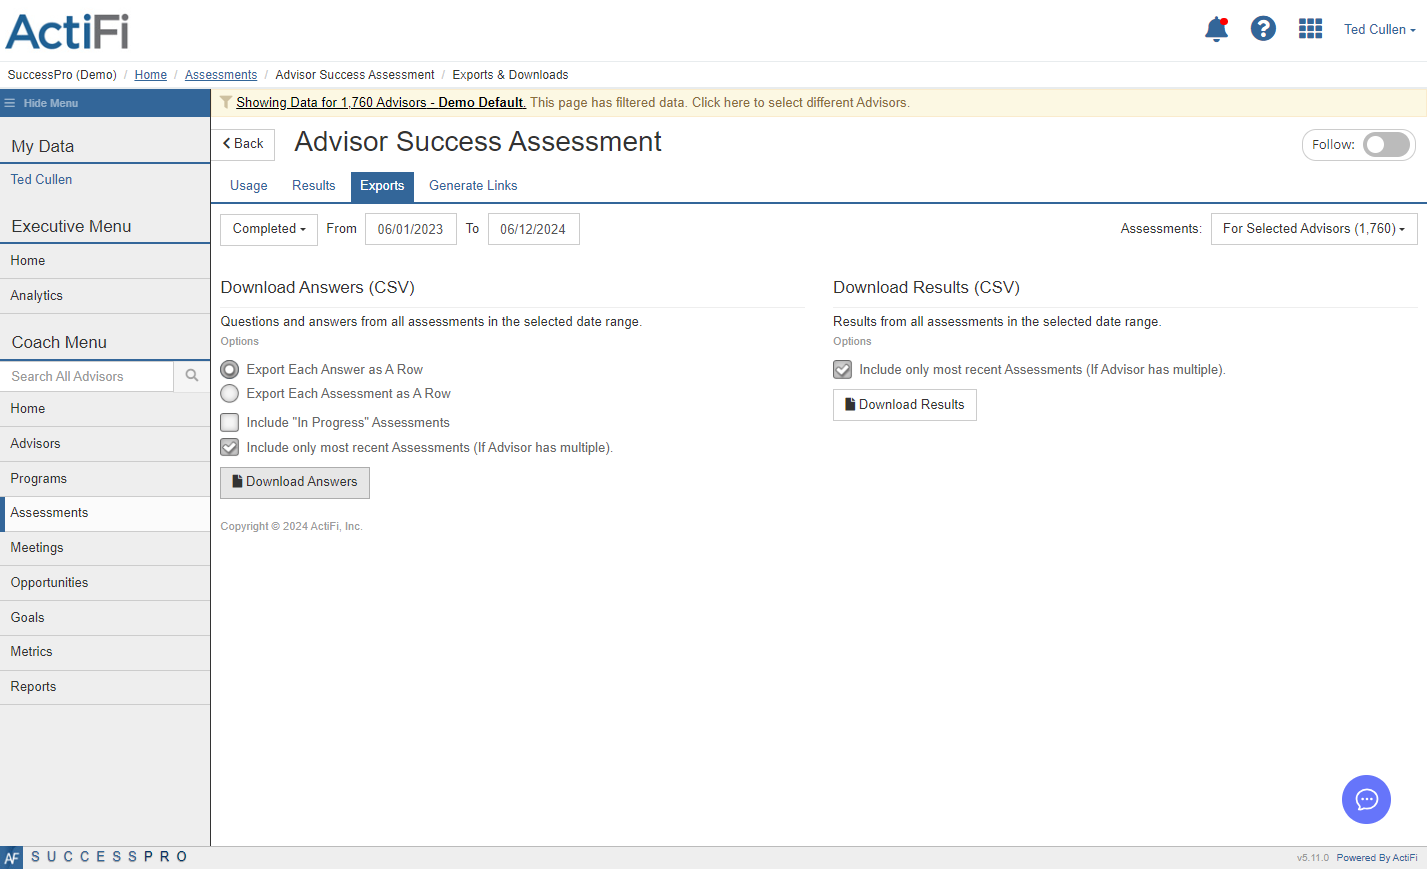
Task: Open Reports in the sidebar
Action: tap(105, 687)
